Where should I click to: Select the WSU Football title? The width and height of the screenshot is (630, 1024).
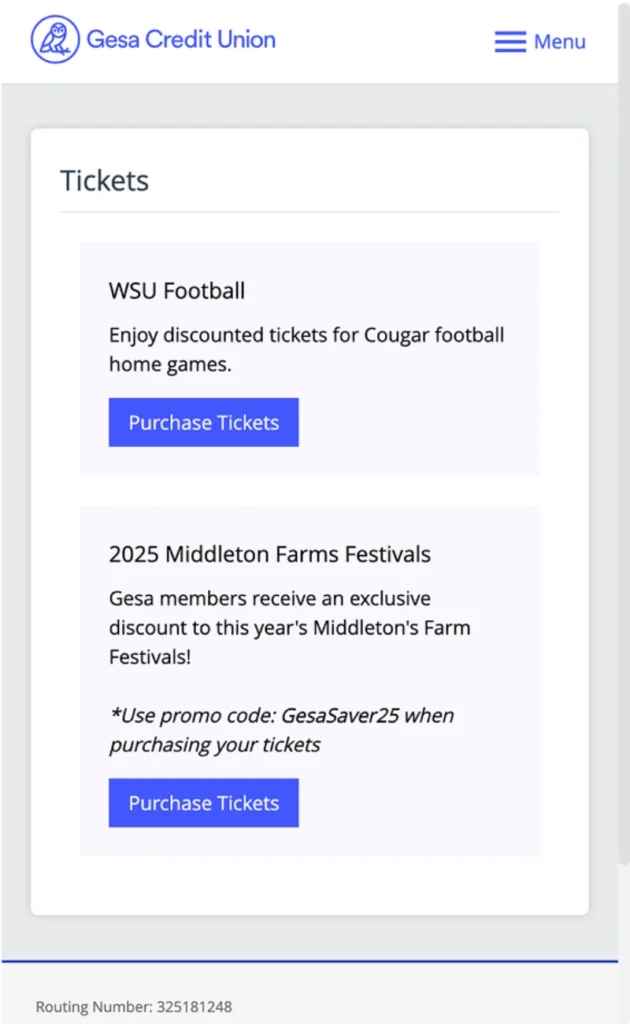tap(177, 291)
